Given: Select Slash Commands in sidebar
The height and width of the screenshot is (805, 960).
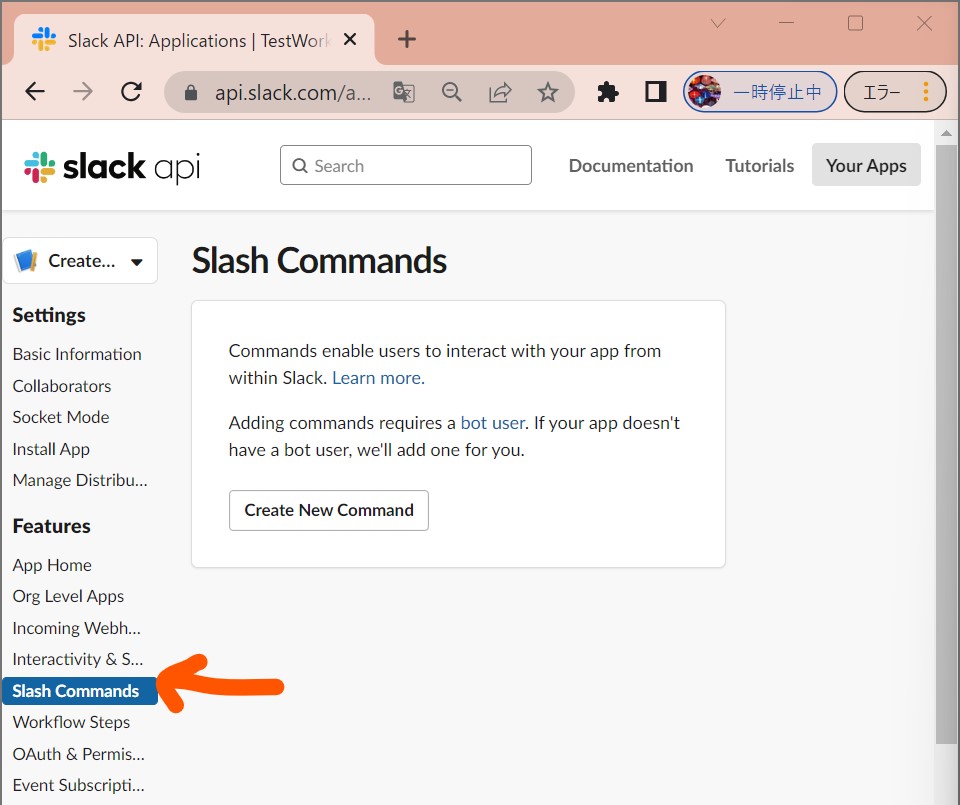Looking at the screenshot, I should click(x=80, y=691).
